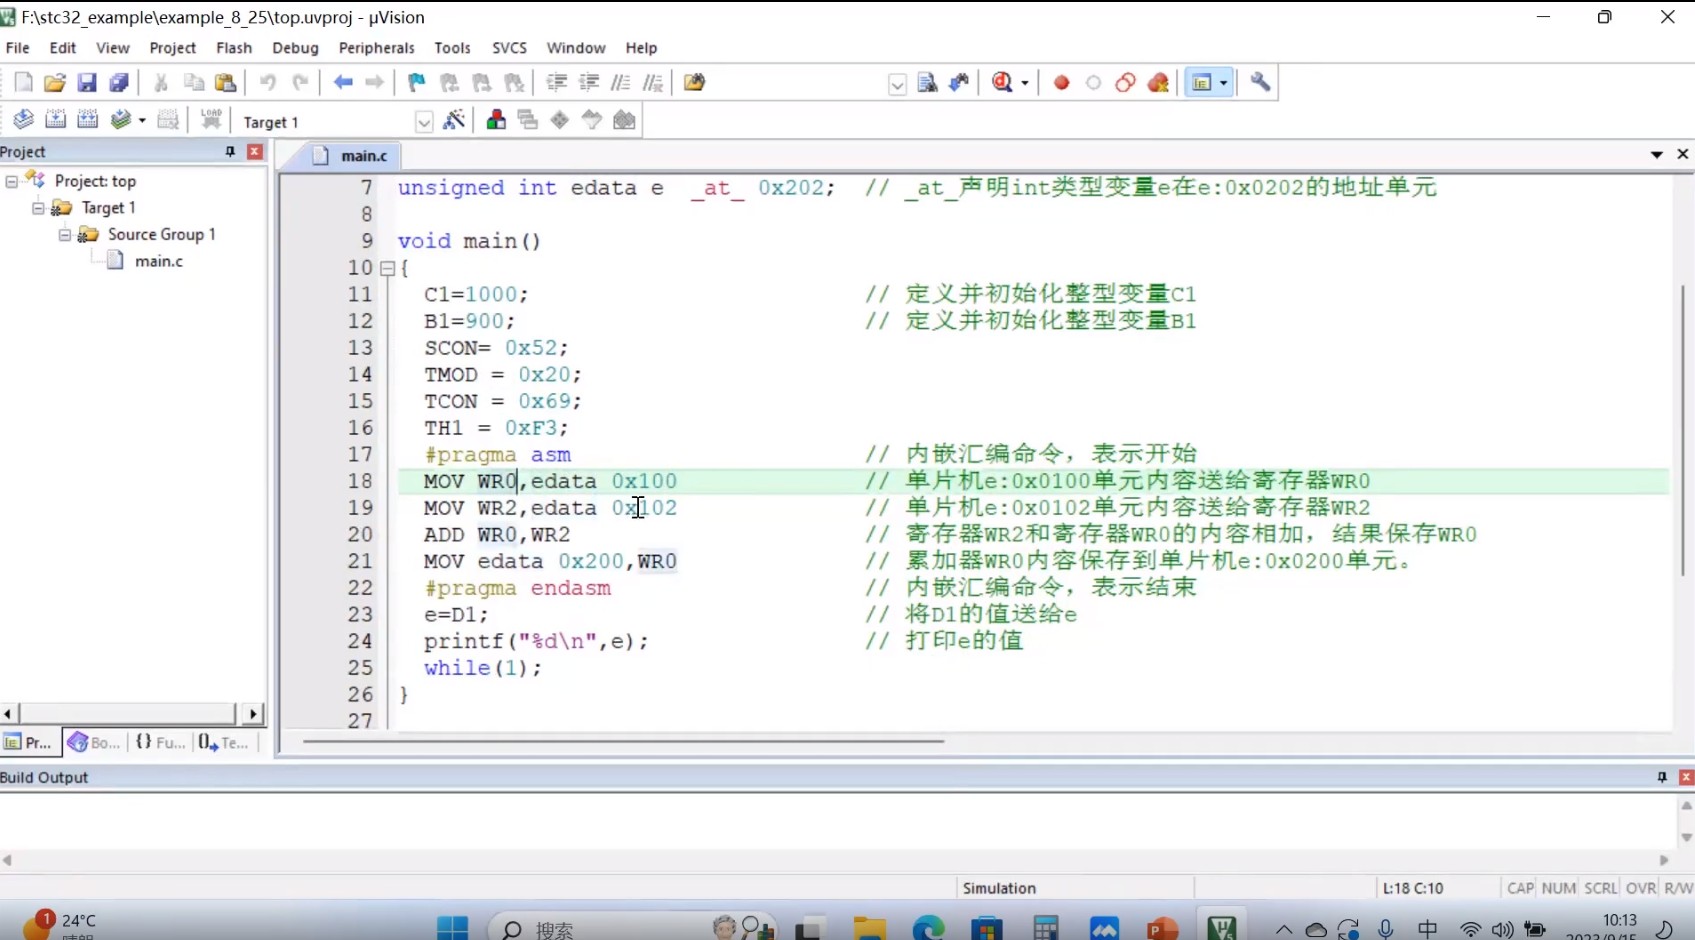This screenshot has width=1695, height=940.
Task: Redo the last undone edit
Action: click(x=300, y=83)
